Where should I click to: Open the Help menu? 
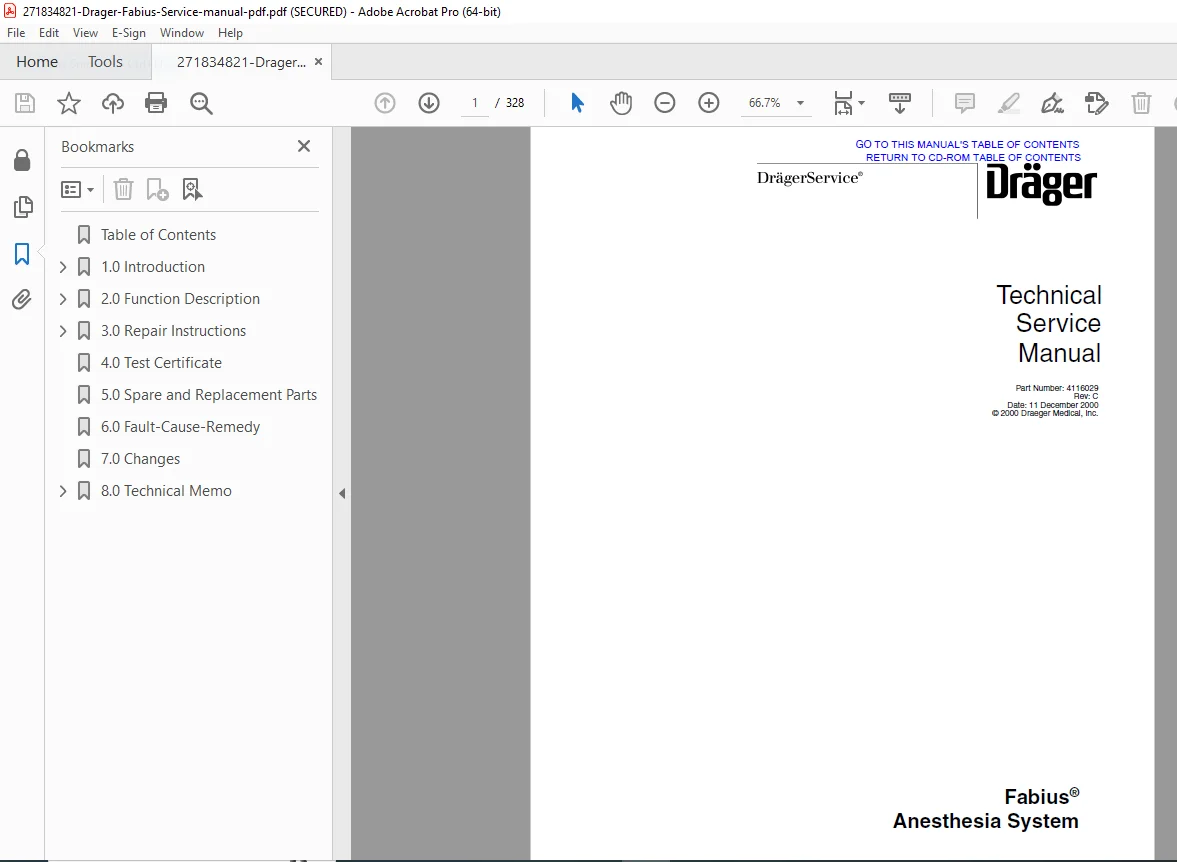point(230,33)
